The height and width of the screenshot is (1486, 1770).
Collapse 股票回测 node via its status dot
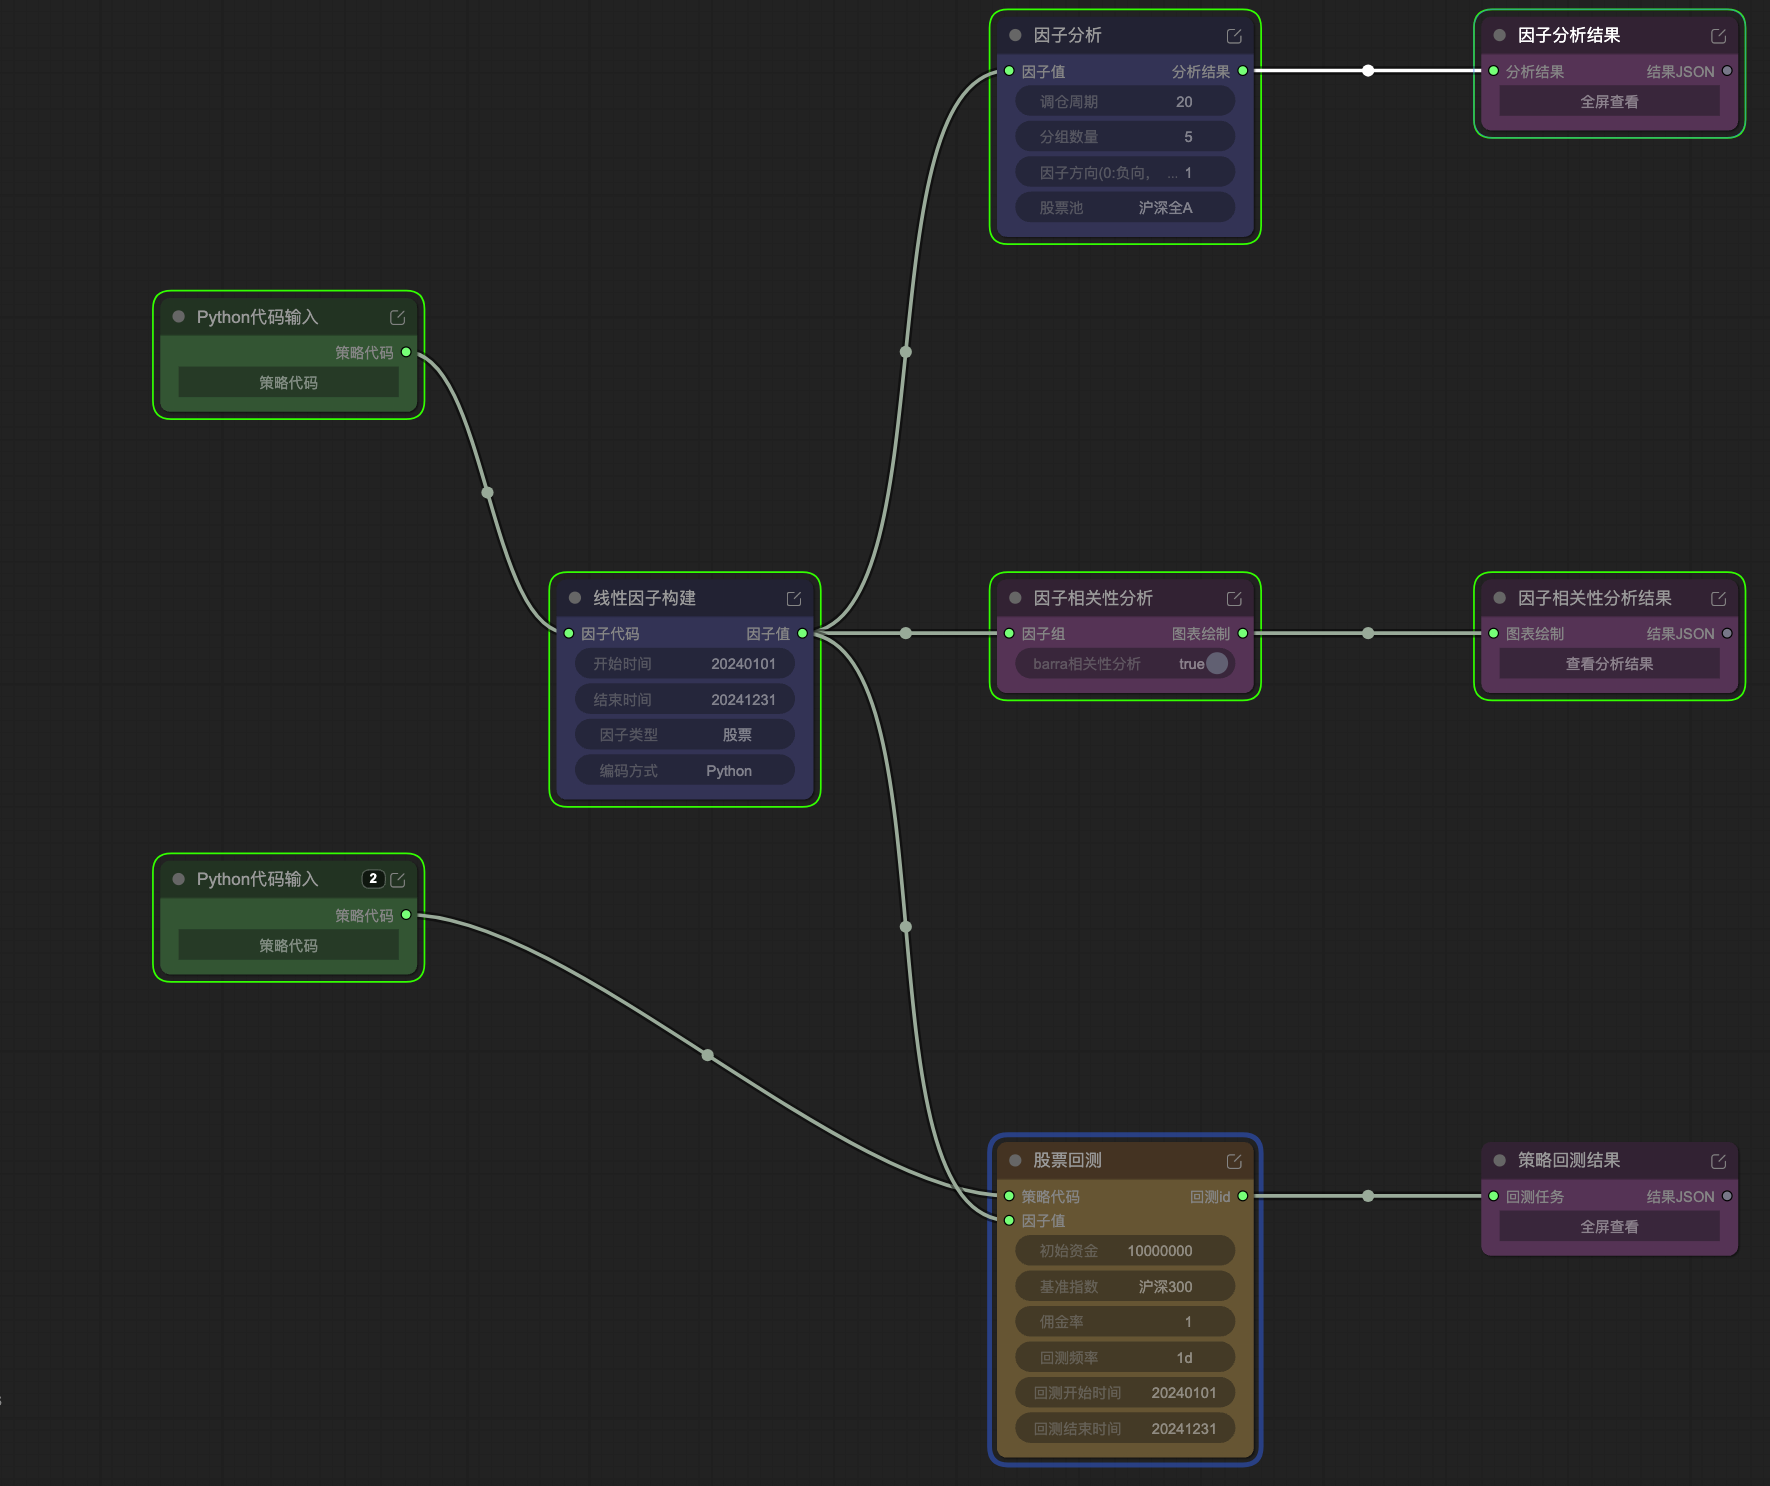(1015, 1160)
